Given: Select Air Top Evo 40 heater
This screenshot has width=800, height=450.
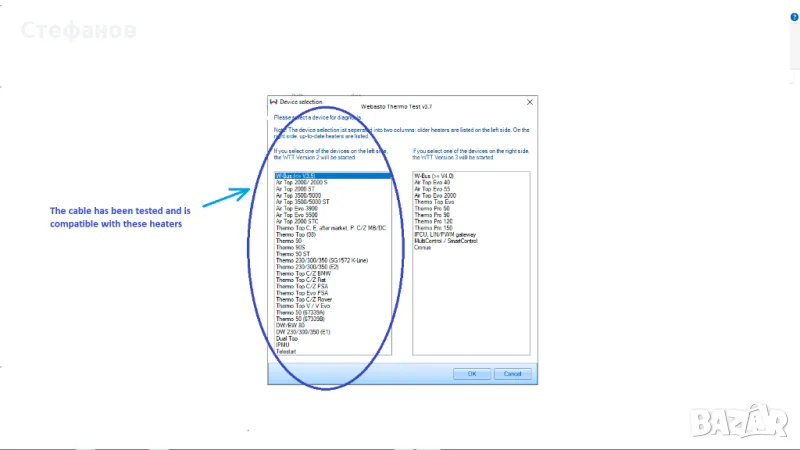Looking at the screenshot, I should pyautogui.click(x=433, y=182).
